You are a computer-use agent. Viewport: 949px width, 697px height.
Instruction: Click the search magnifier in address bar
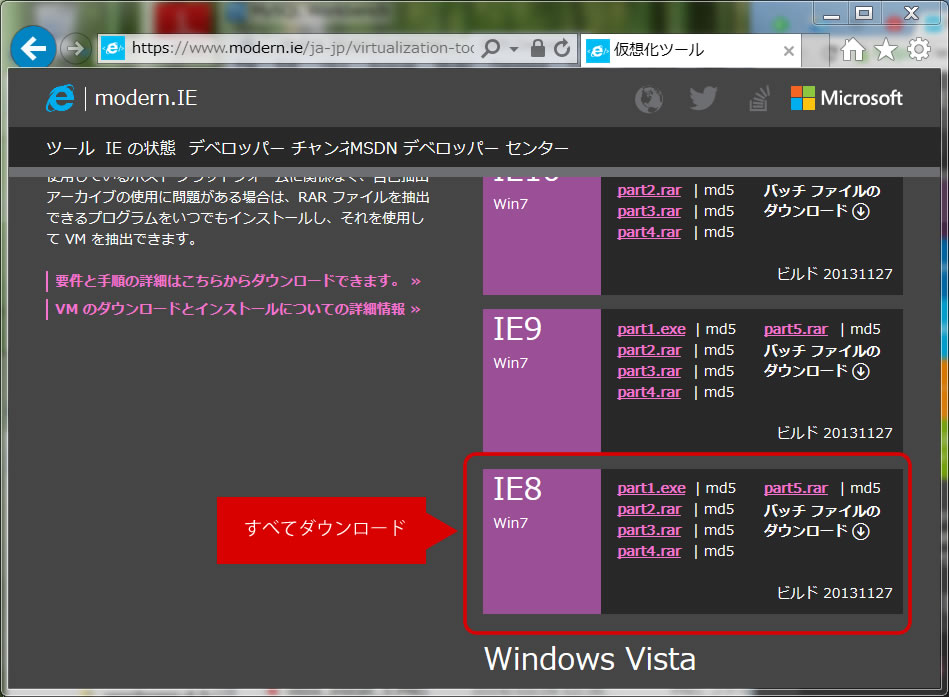pyautogui.click(x=491, y=48)
